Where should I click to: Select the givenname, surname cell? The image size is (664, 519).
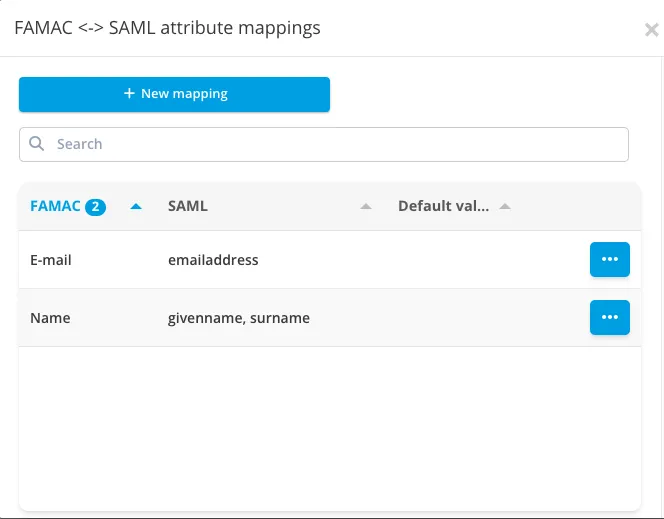click(239, 318)
